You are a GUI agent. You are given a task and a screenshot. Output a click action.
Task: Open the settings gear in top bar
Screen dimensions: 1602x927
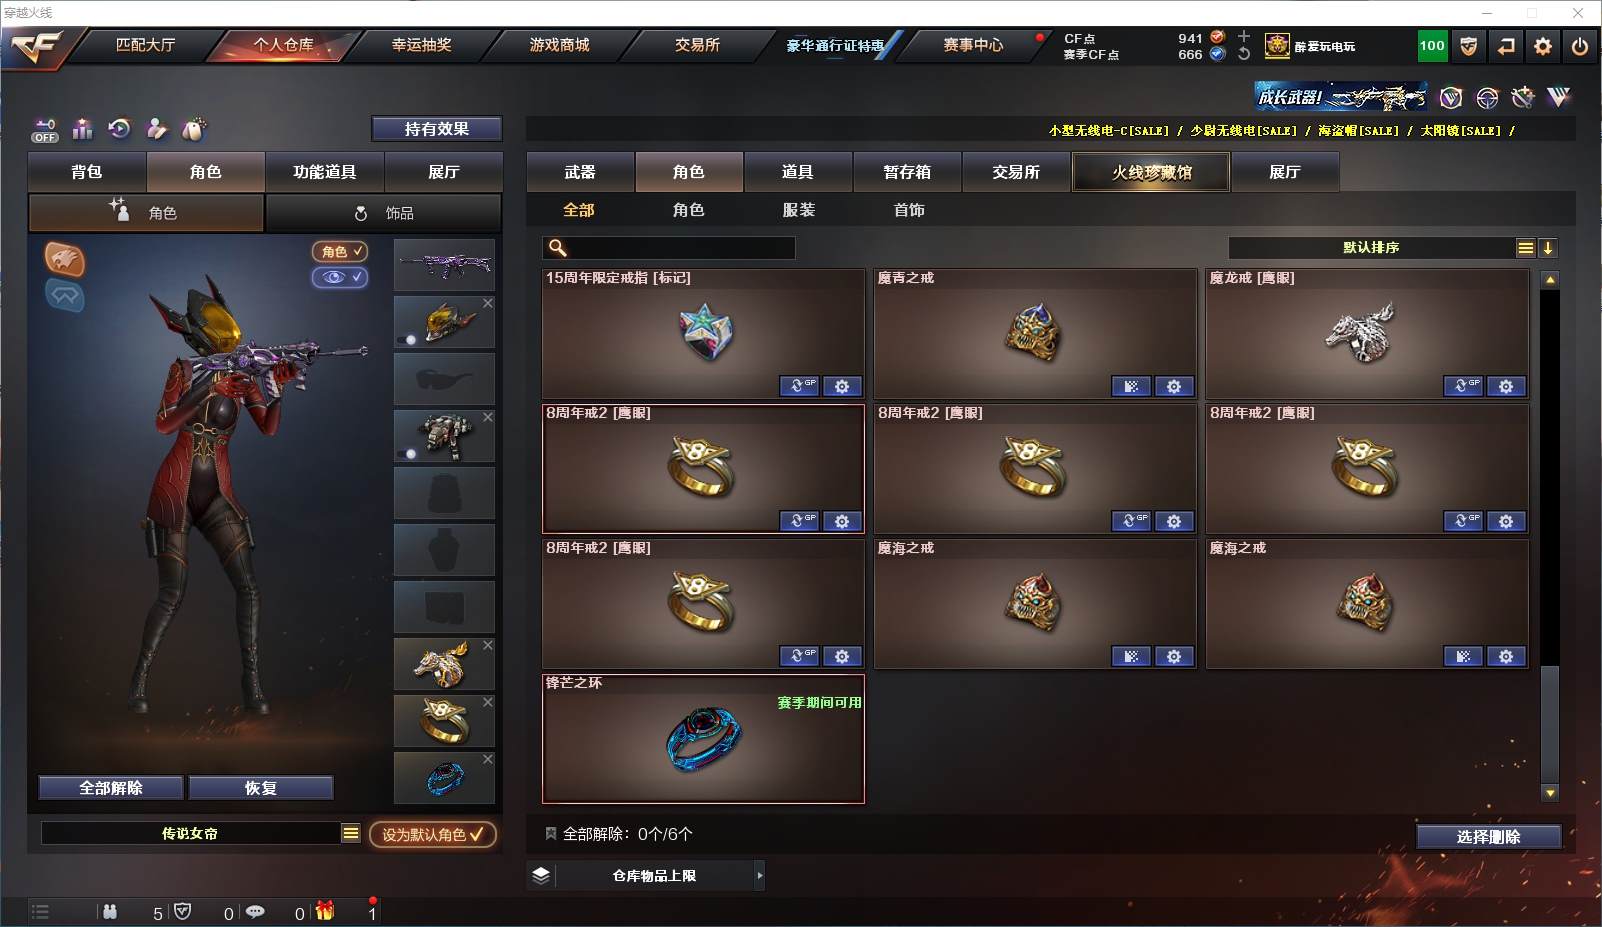(x=1542, y=46)
